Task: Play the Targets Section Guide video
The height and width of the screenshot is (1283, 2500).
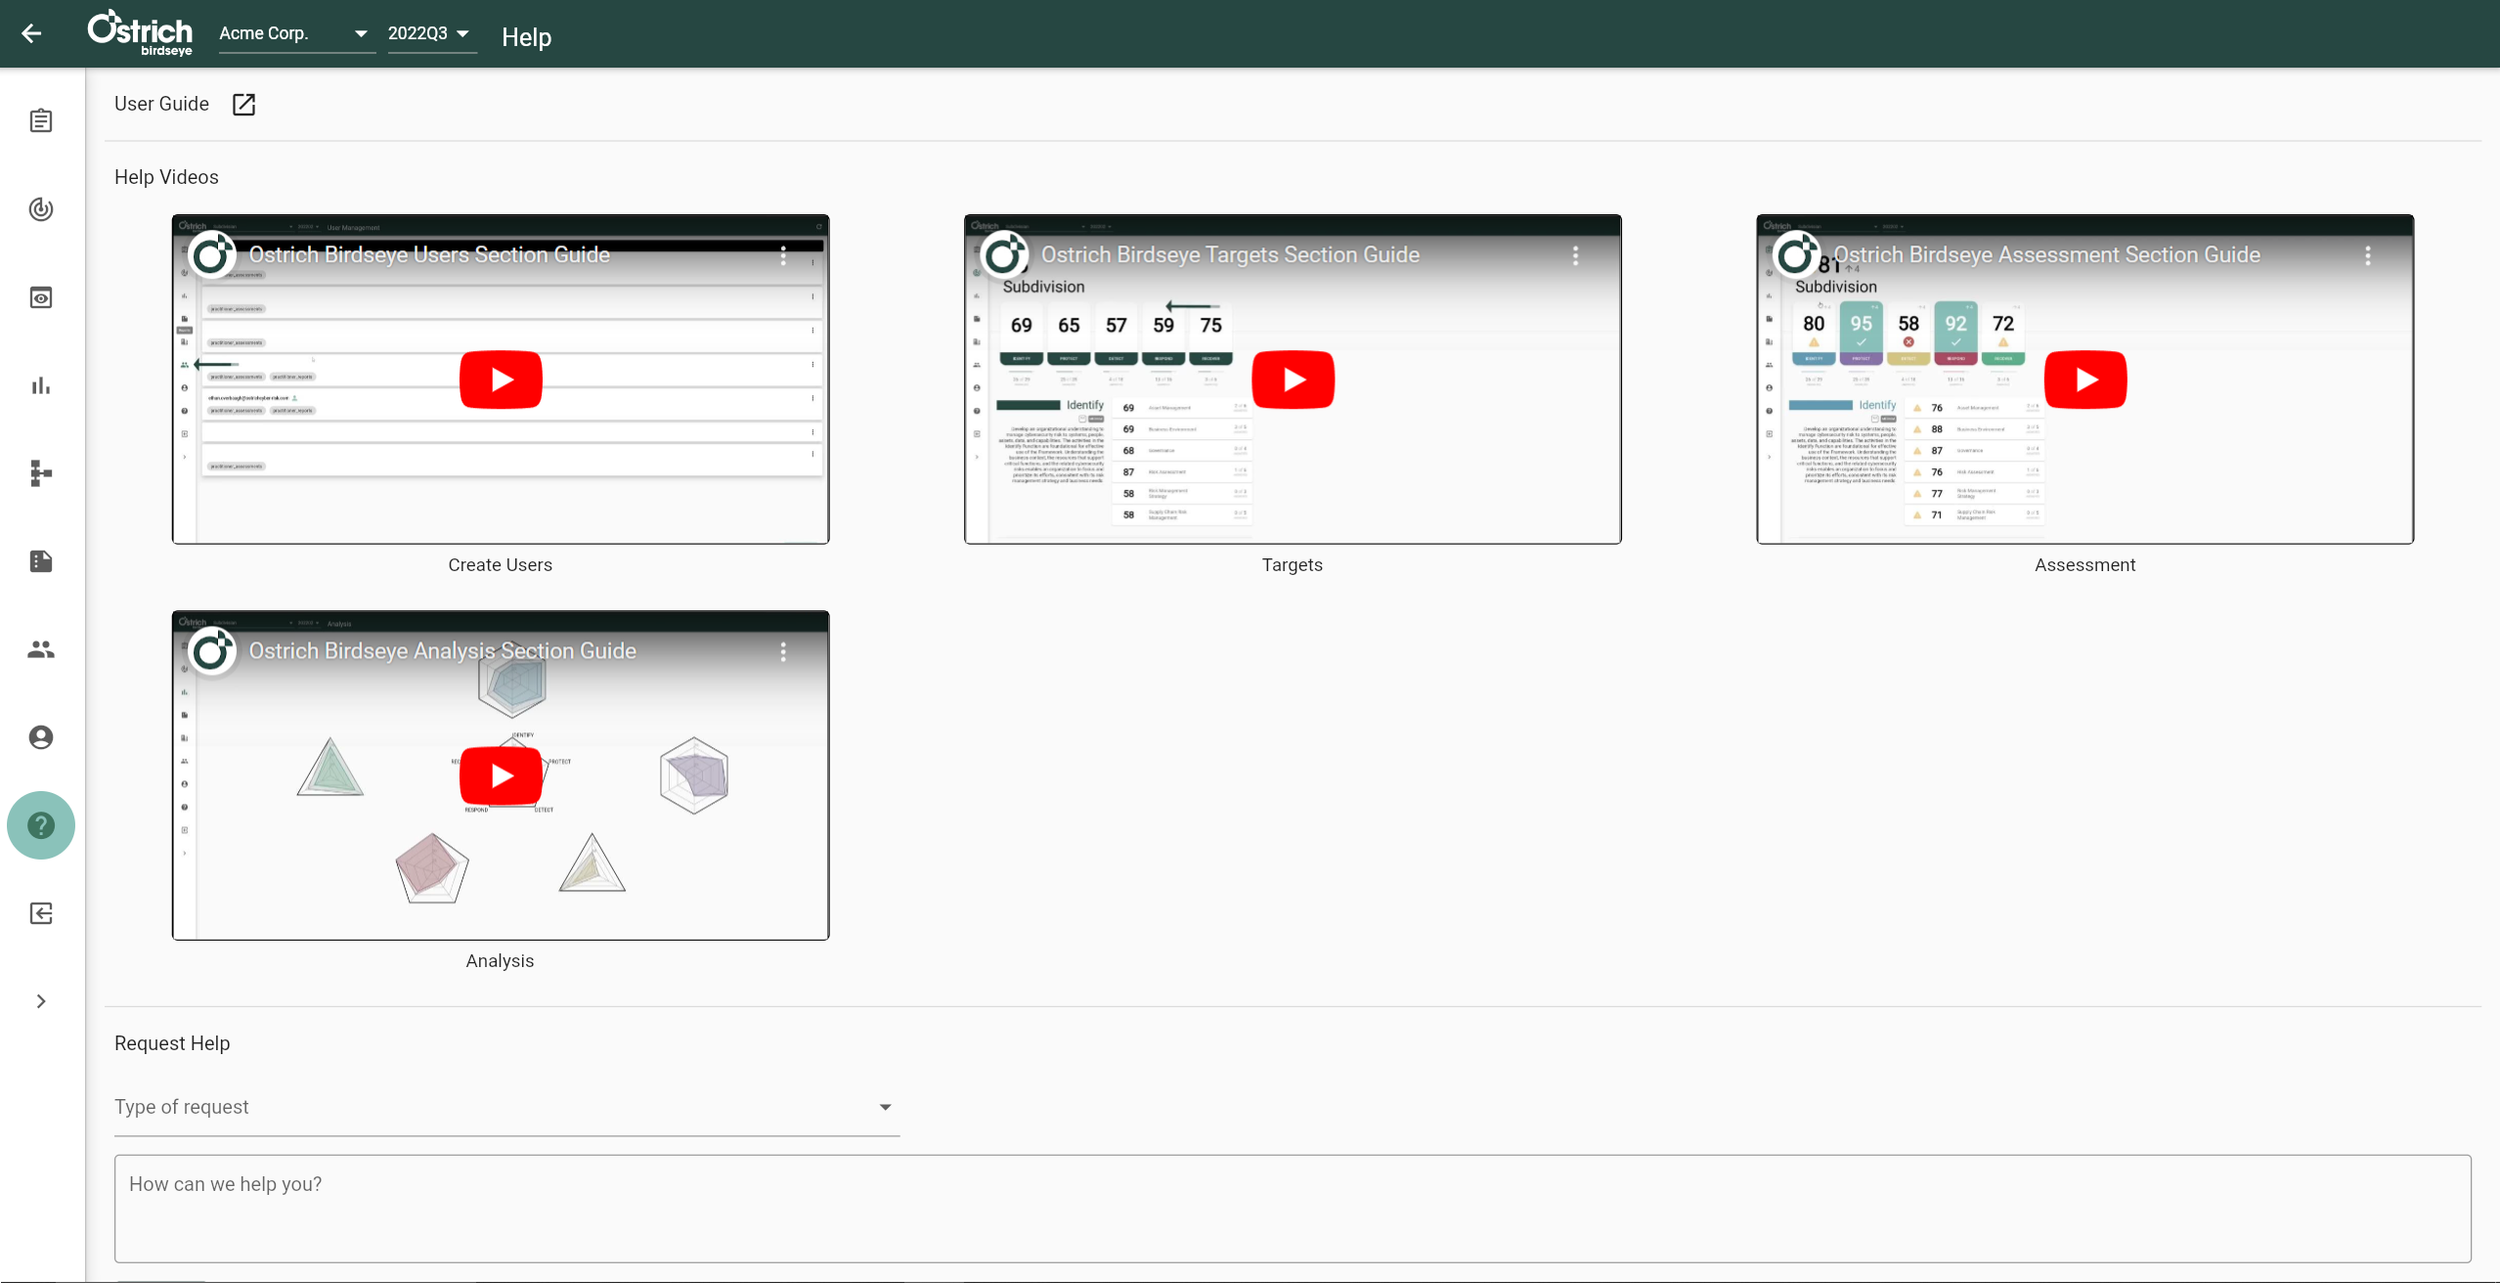Action: point(1292,380)
